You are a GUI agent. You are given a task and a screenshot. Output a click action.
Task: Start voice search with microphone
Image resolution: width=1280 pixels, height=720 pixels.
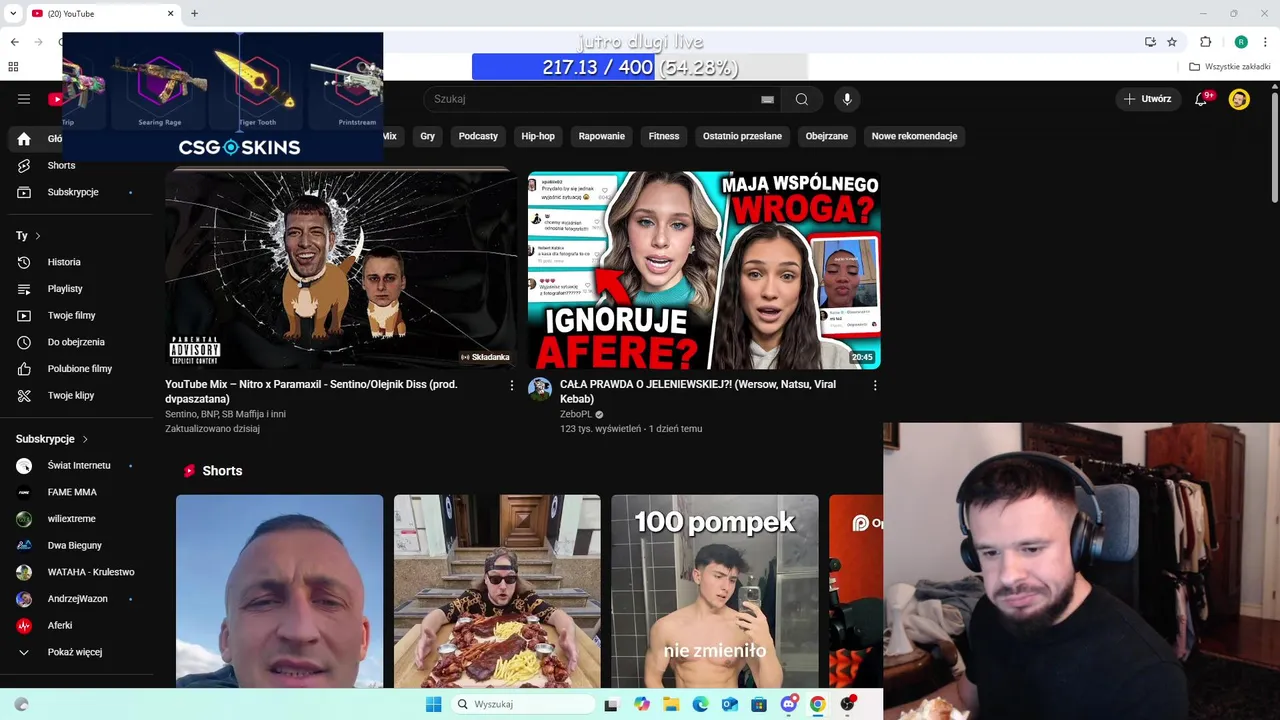pos(847,99)
